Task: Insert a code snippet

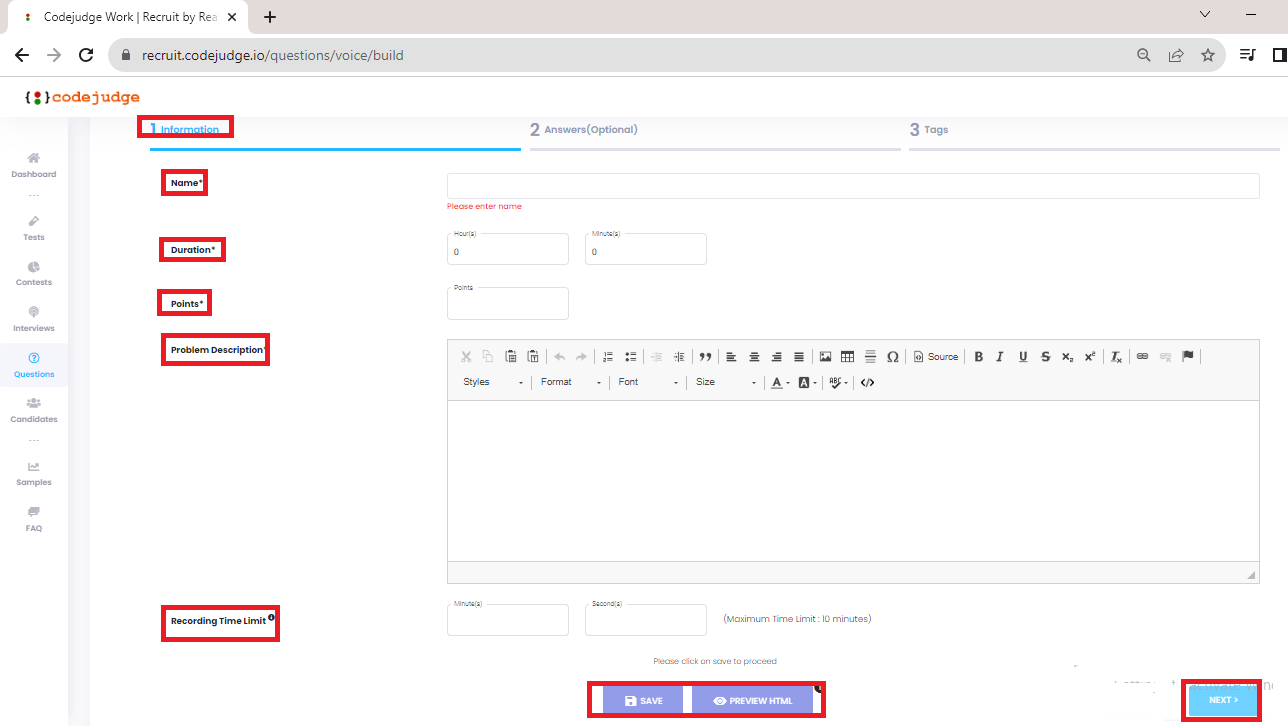Action: pyautogui.click(x=867, y=382)
